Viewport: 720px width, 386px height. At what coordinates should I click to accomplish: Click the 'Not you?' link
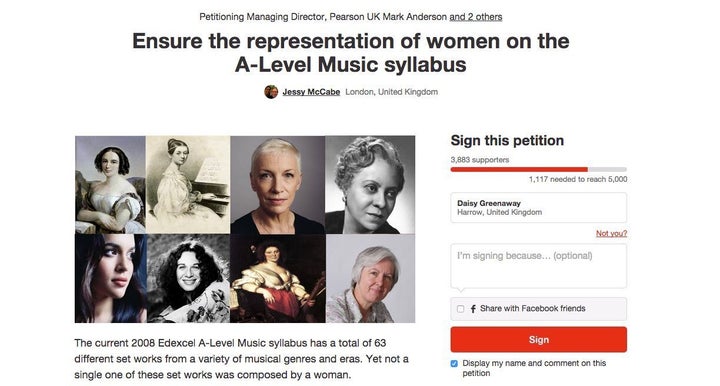click(611, 234)
